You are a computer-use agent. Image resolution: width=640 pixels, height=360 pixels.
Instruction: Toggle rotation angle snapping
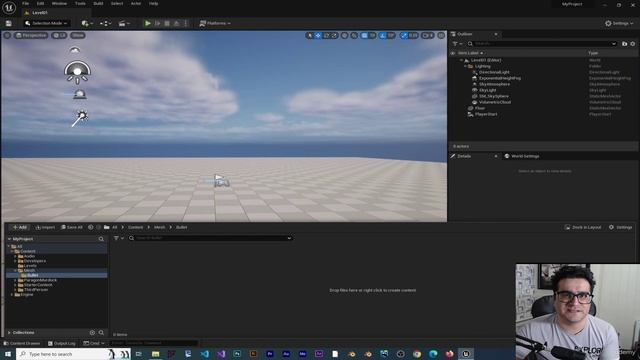382,36
